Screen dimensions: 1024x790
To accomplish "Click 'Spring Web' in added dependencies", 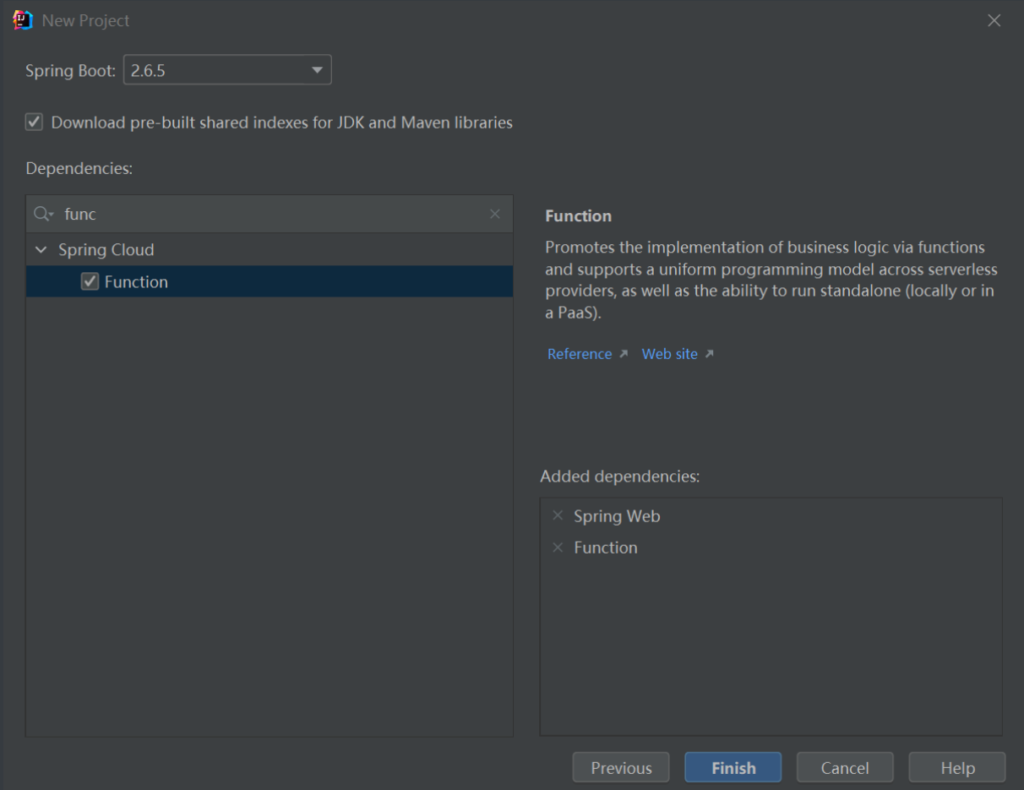I will (617, 516).
